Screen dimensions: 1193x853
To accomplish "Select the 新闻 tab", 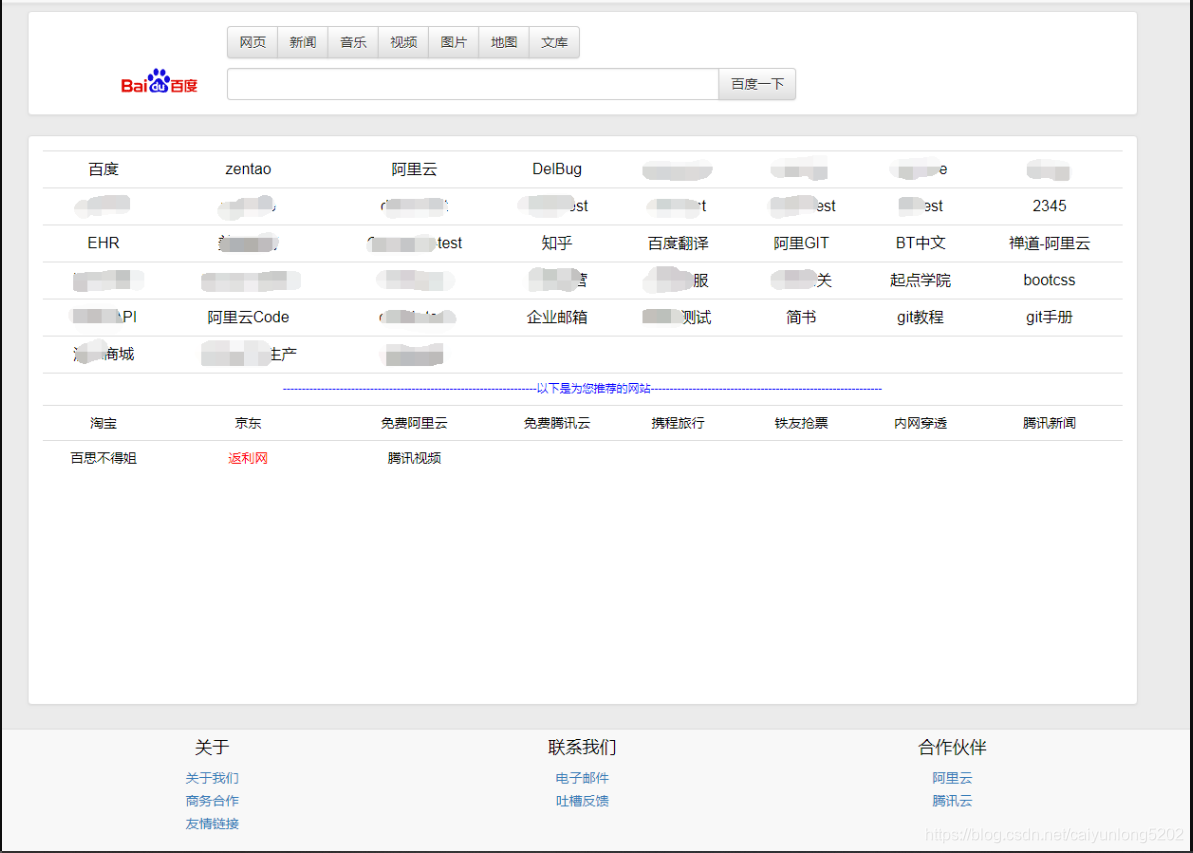I will click(303, 43).
